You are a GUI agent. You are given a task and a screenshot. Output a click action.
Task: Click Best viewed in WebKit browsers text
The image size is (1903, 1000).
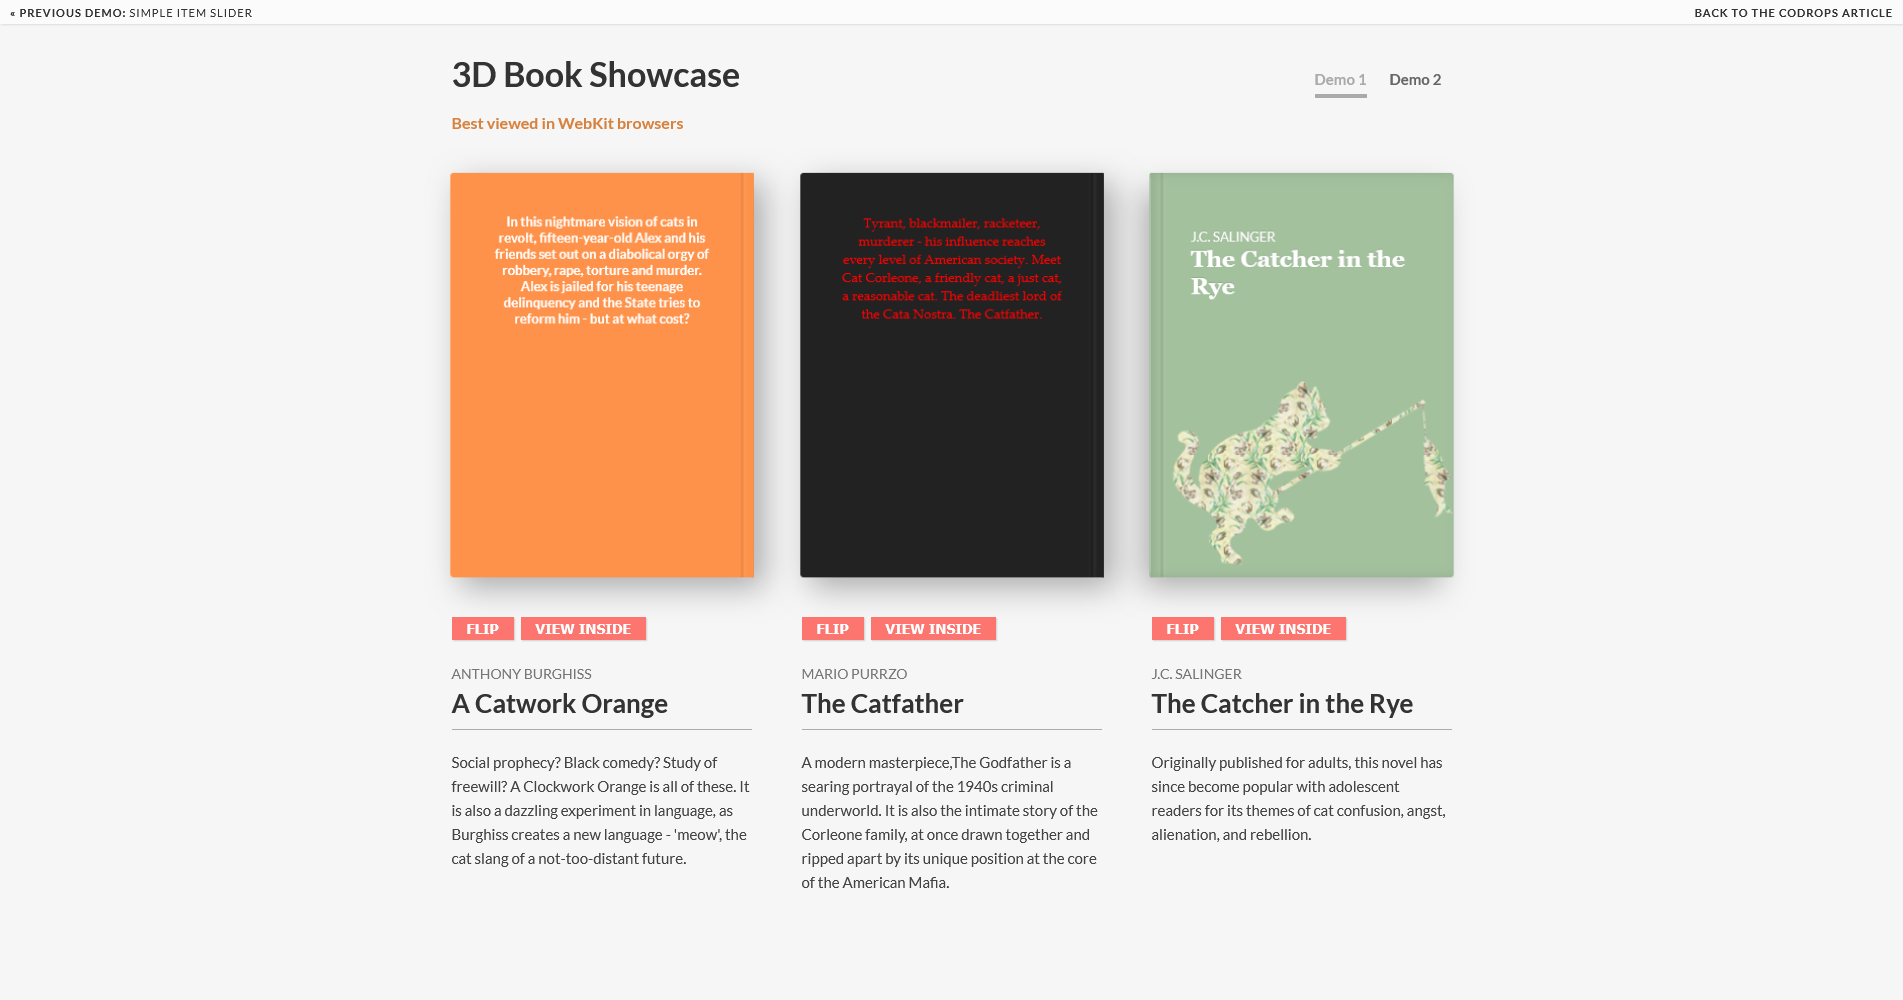(x=567, y=124)
